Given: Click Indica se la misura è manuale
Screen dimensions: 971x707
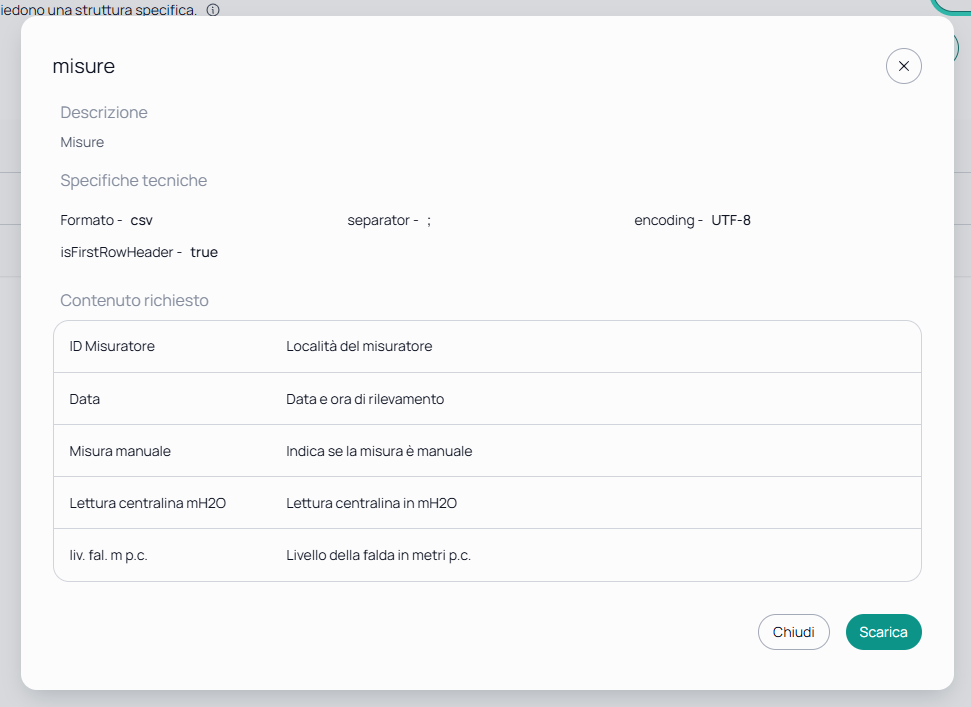Looking at the screenshot, I should tap(379, 451).
